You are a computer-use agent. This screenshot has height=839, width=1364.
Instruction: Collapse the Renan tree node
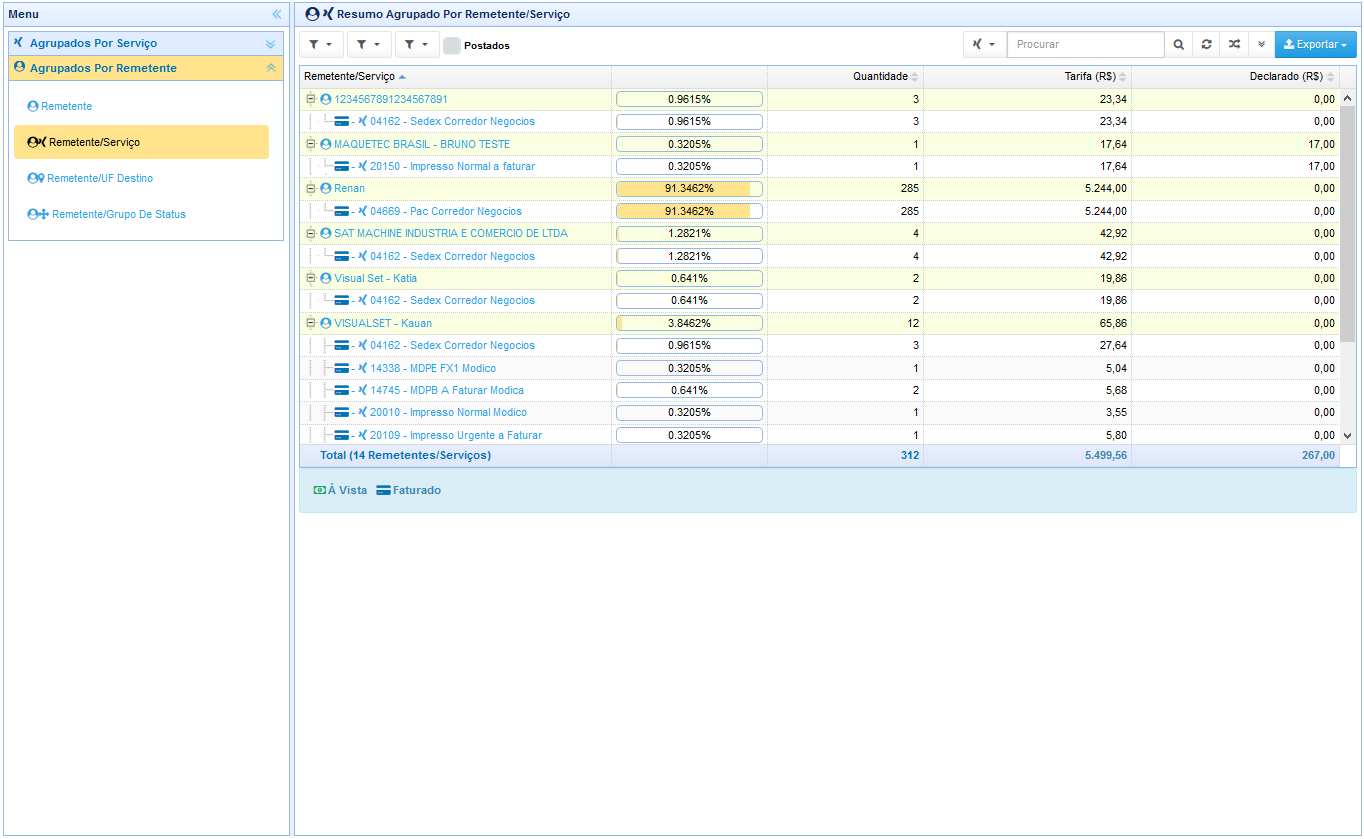click(311, 188)
